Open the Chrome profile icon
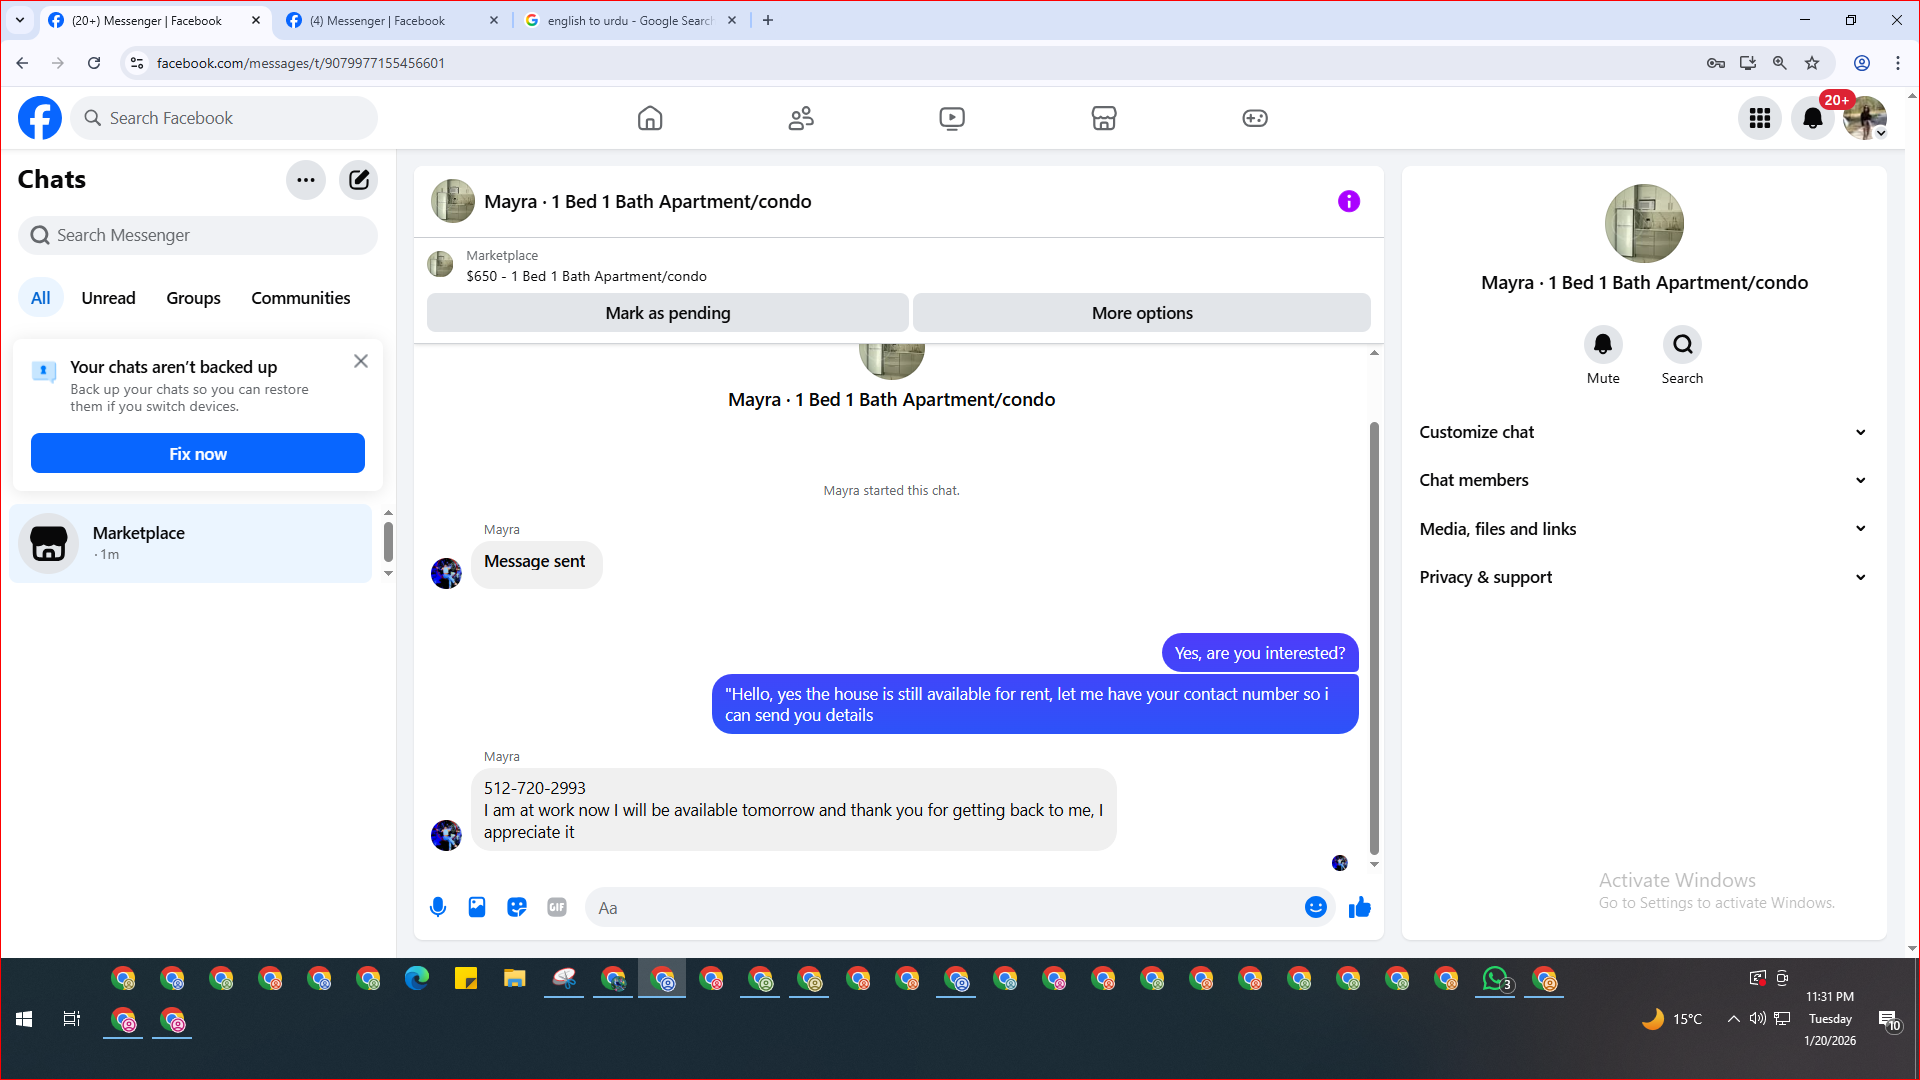 (x=1862, y=63)
